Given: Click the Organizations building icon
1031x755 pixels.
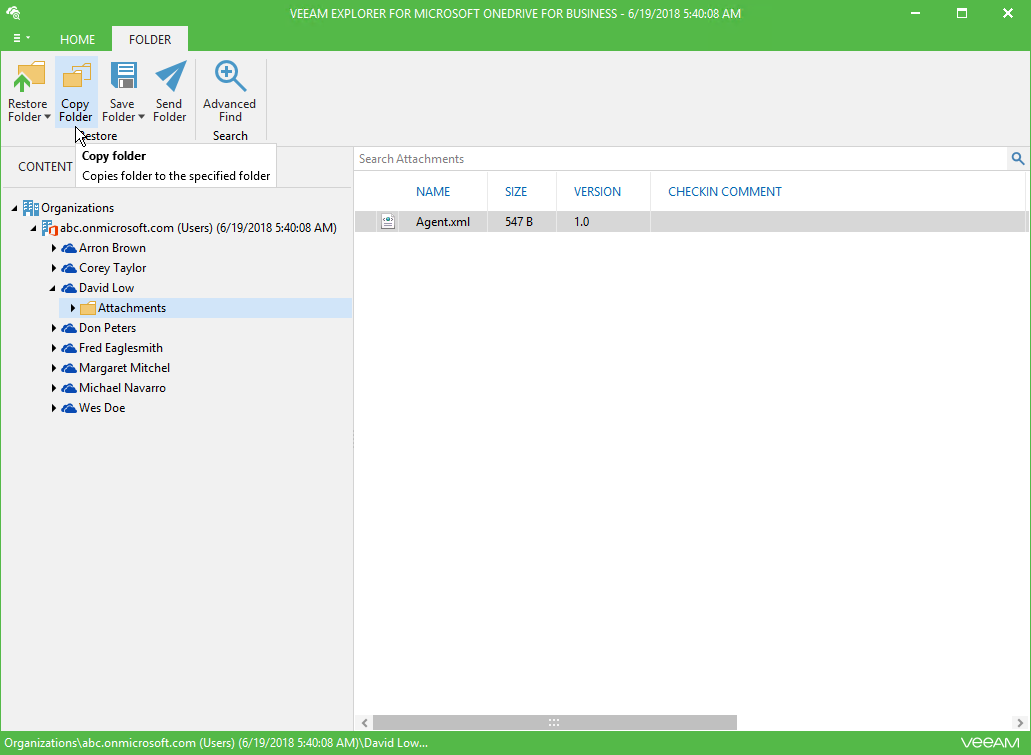Looking at the screenshot, I should click(30, 208).
